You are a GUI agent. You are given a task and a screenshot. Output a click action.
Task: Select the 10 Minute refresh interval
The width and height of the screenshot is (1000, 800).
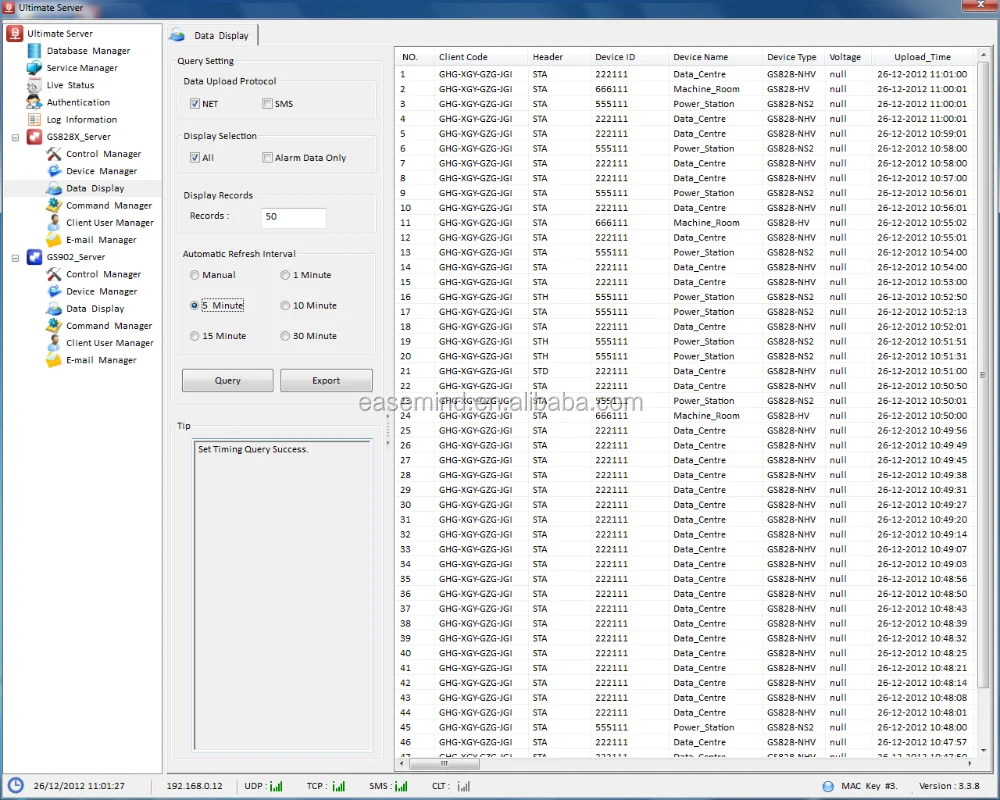pyautogui.click(x=285, y=306)
